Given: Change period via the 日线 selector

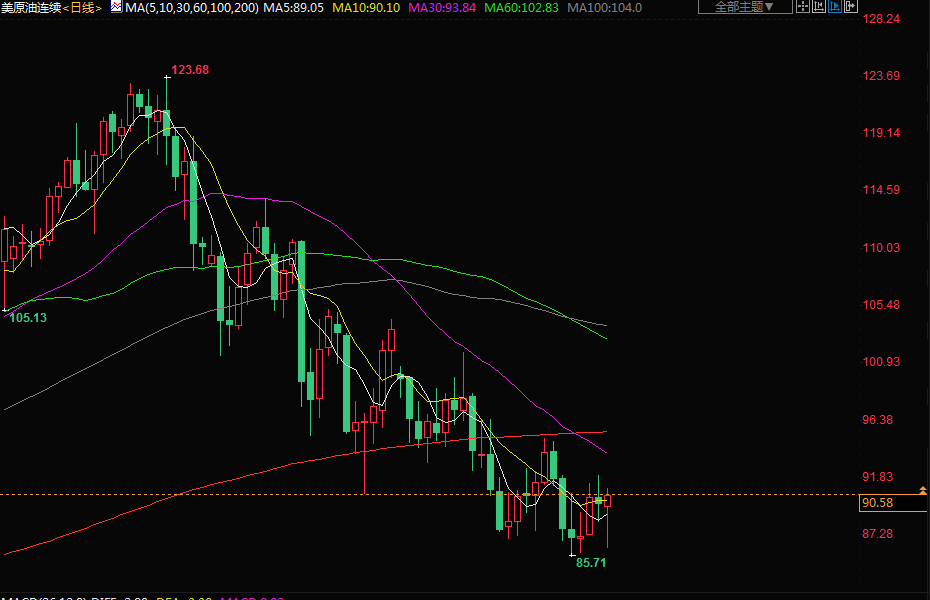Looking at the screenshot, I should click(84, 7).
